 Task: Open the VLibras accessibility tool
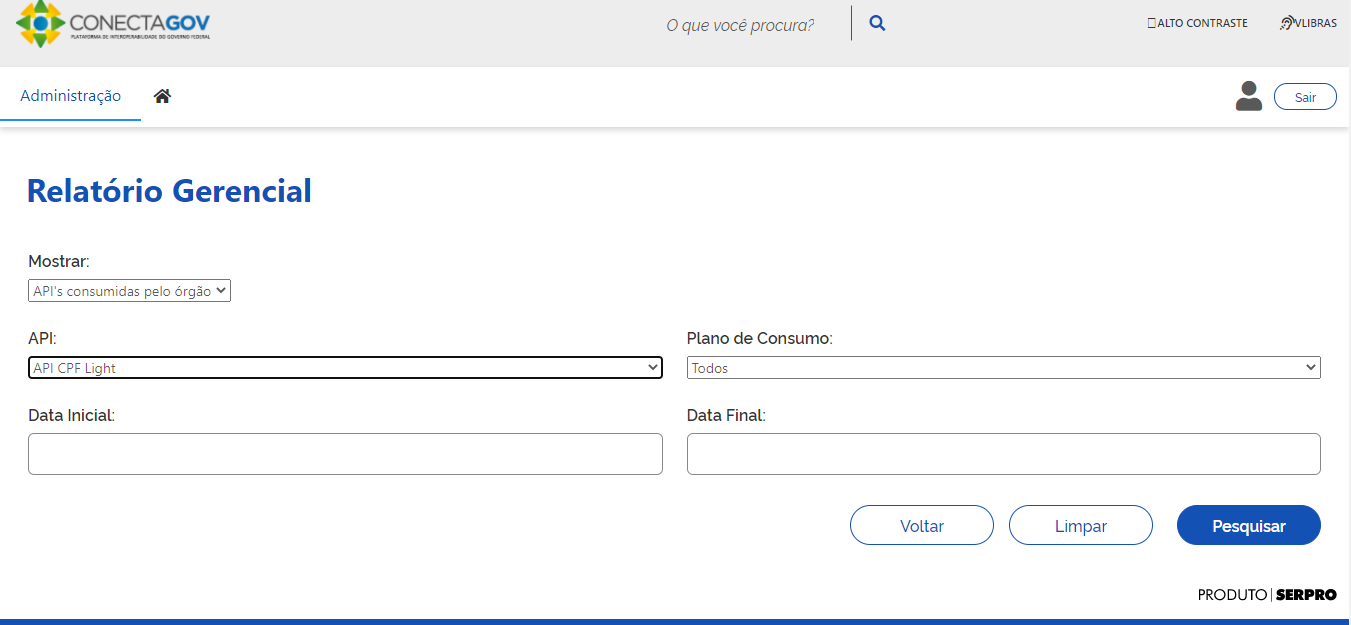coord(1307,22)
